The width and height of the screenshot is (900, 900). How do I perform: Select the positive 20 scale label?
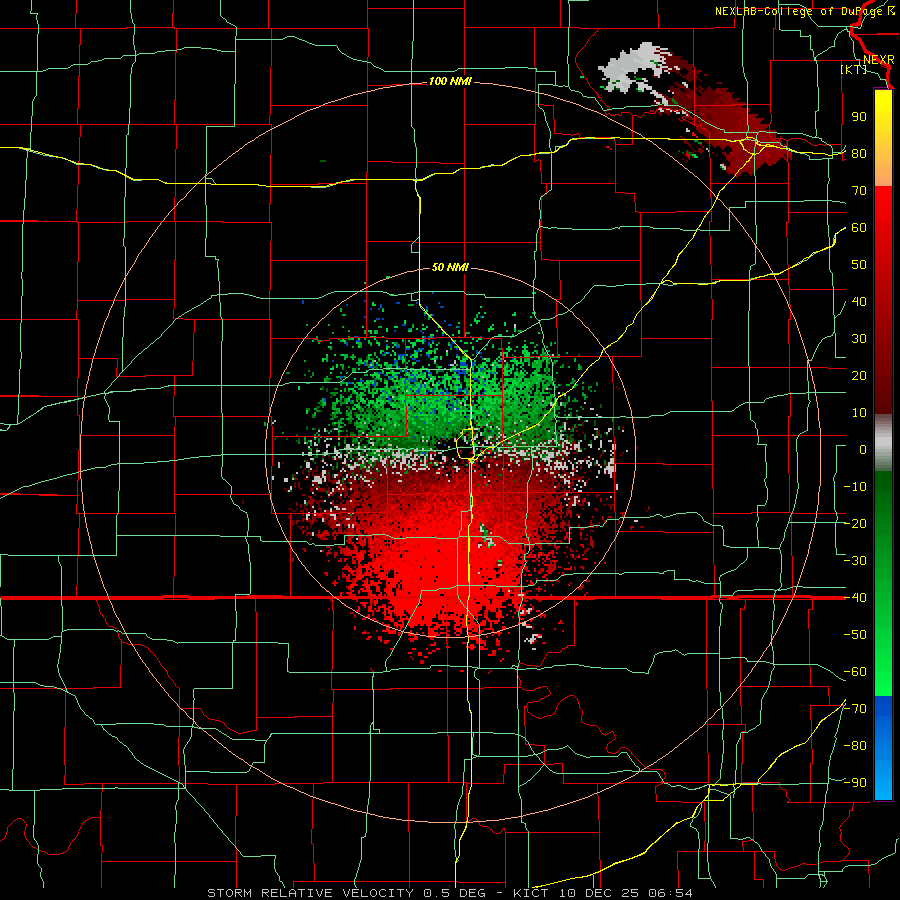[859, 375]
